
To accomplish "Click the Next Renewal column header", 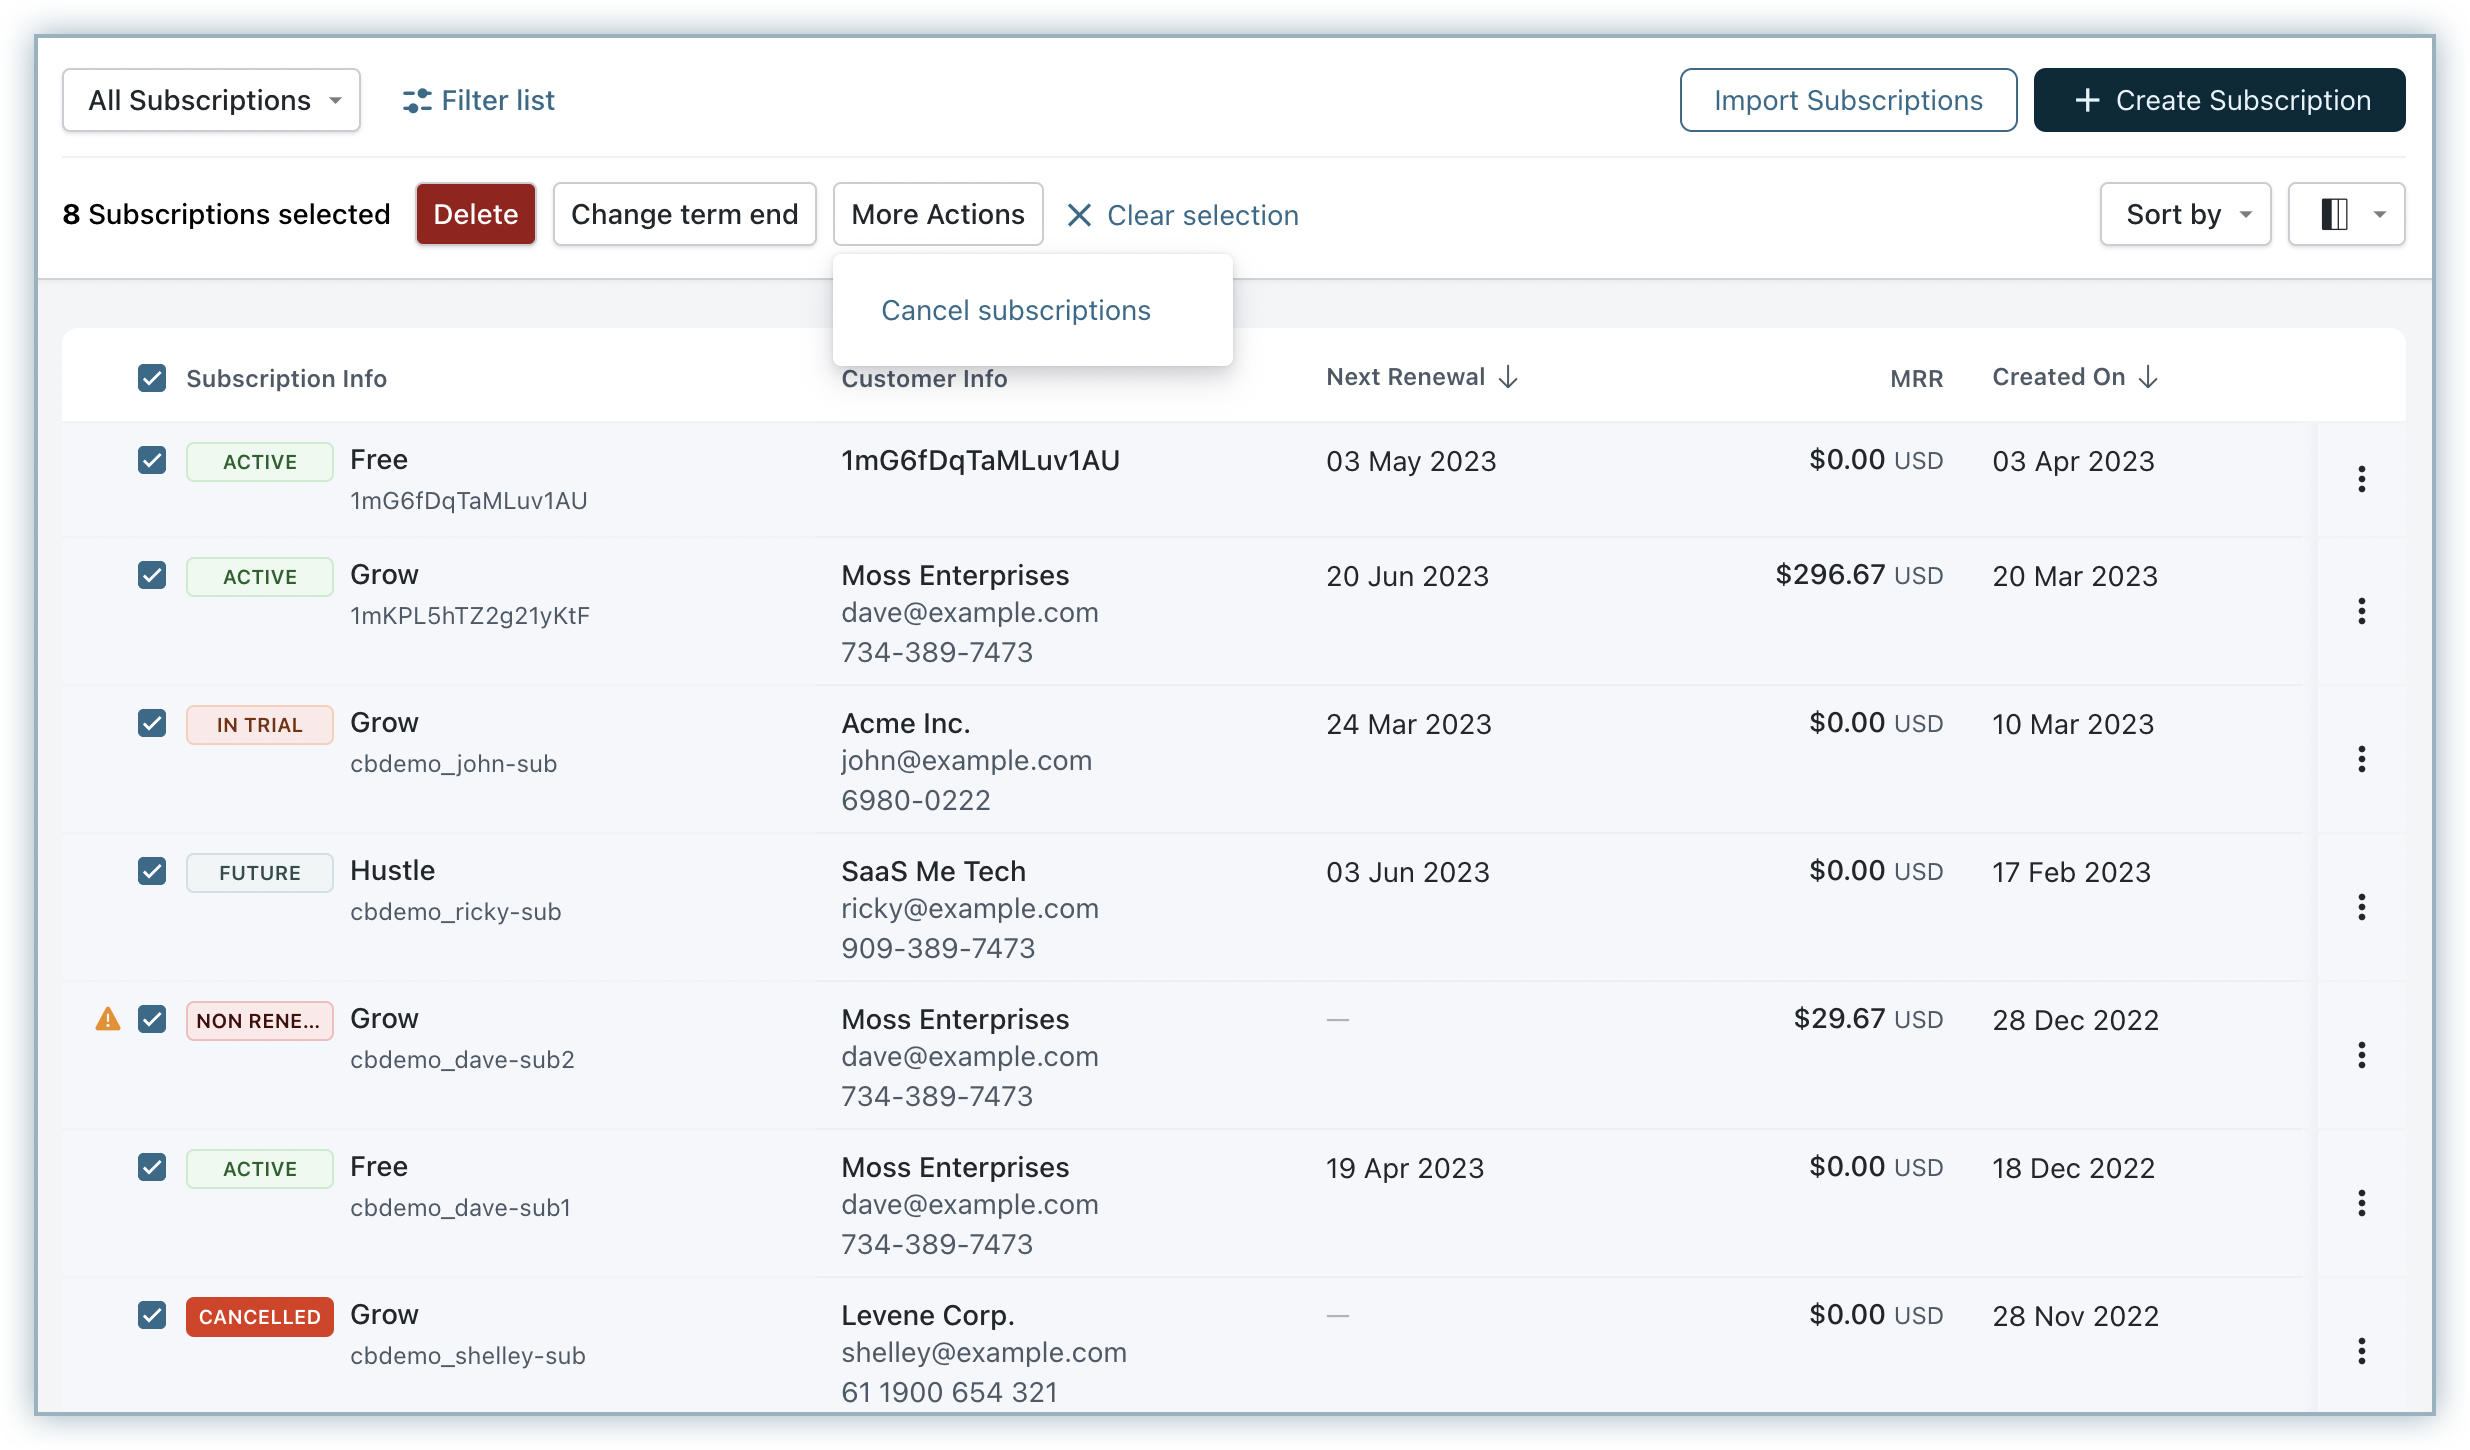I will [x=1405, y=377].
